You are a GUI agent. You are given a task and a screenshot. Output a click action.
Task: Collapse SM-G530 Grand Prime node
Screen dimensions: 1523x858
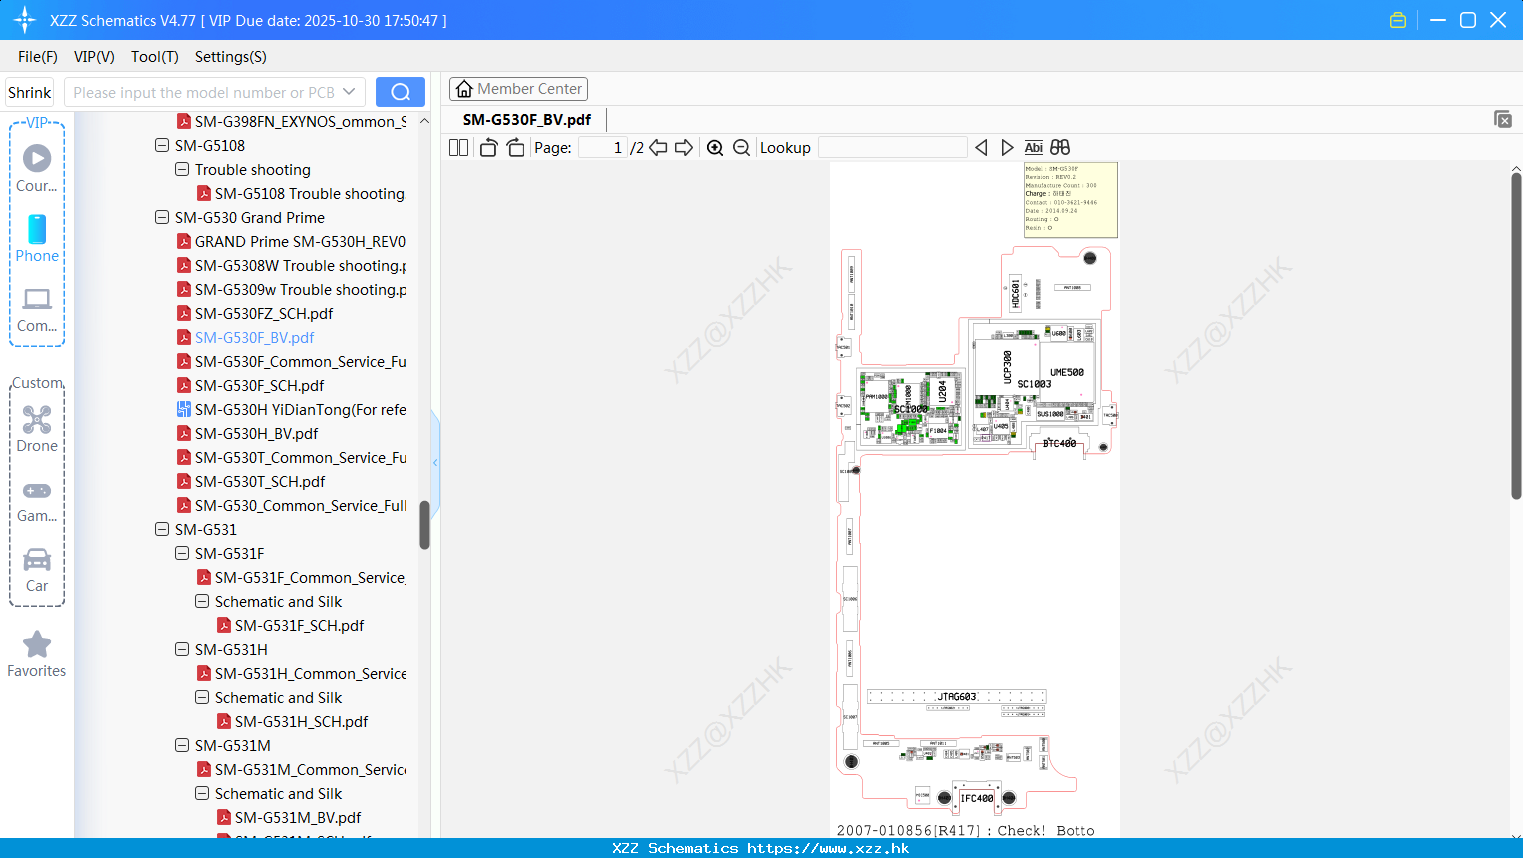(162, 217)
